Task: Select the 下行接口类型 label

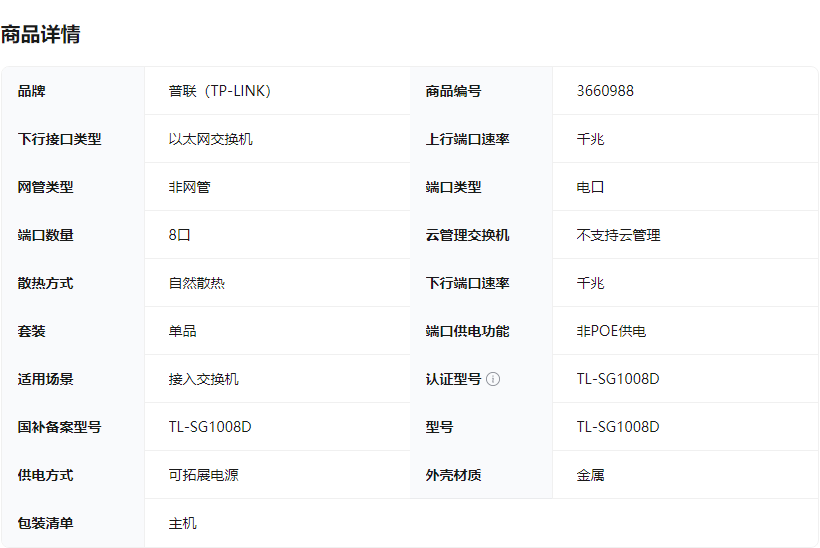Action: [60, 139]
